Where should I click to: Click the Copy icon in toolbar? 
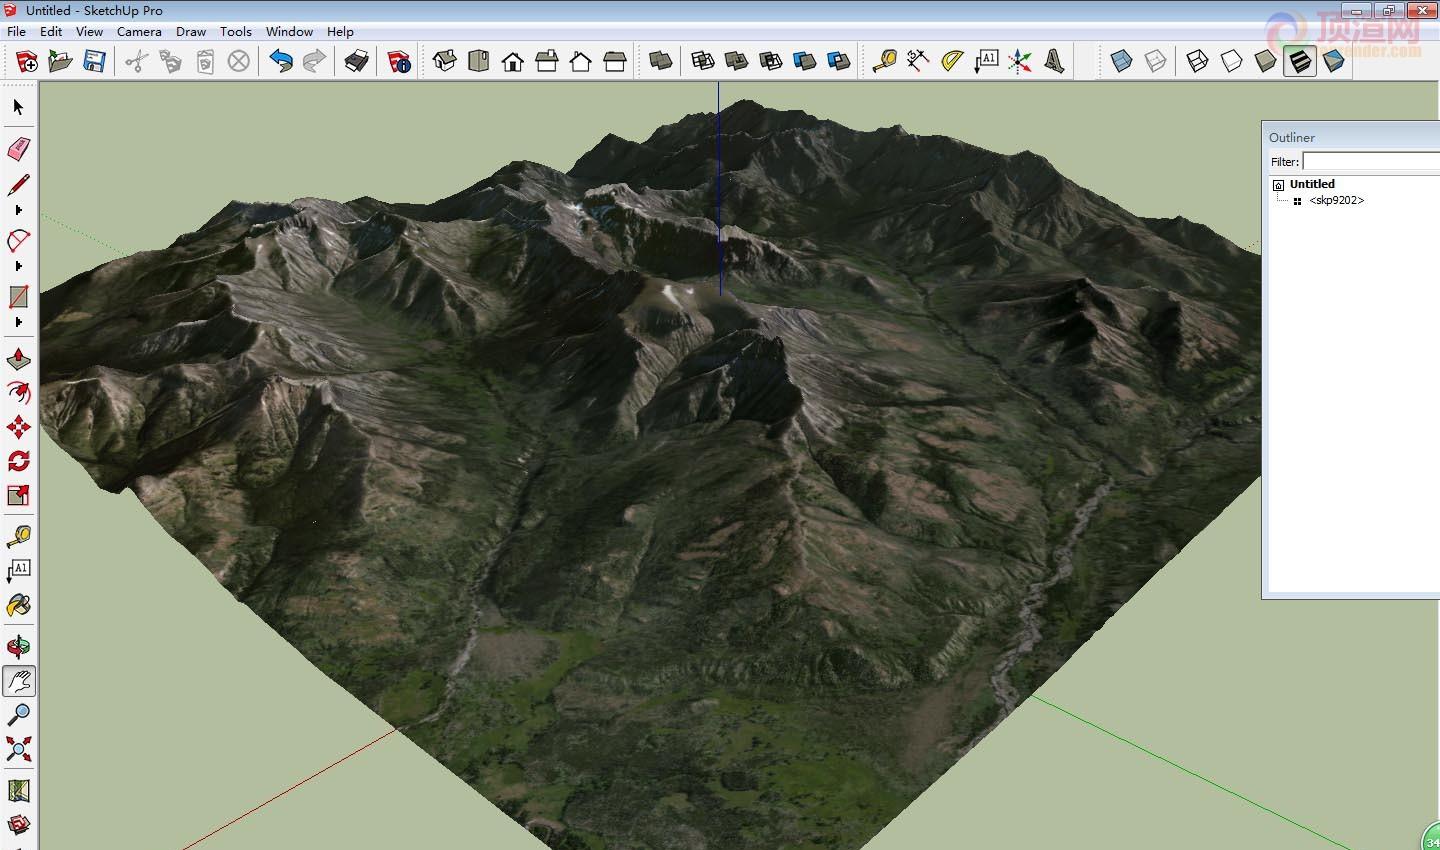(171, 62)
